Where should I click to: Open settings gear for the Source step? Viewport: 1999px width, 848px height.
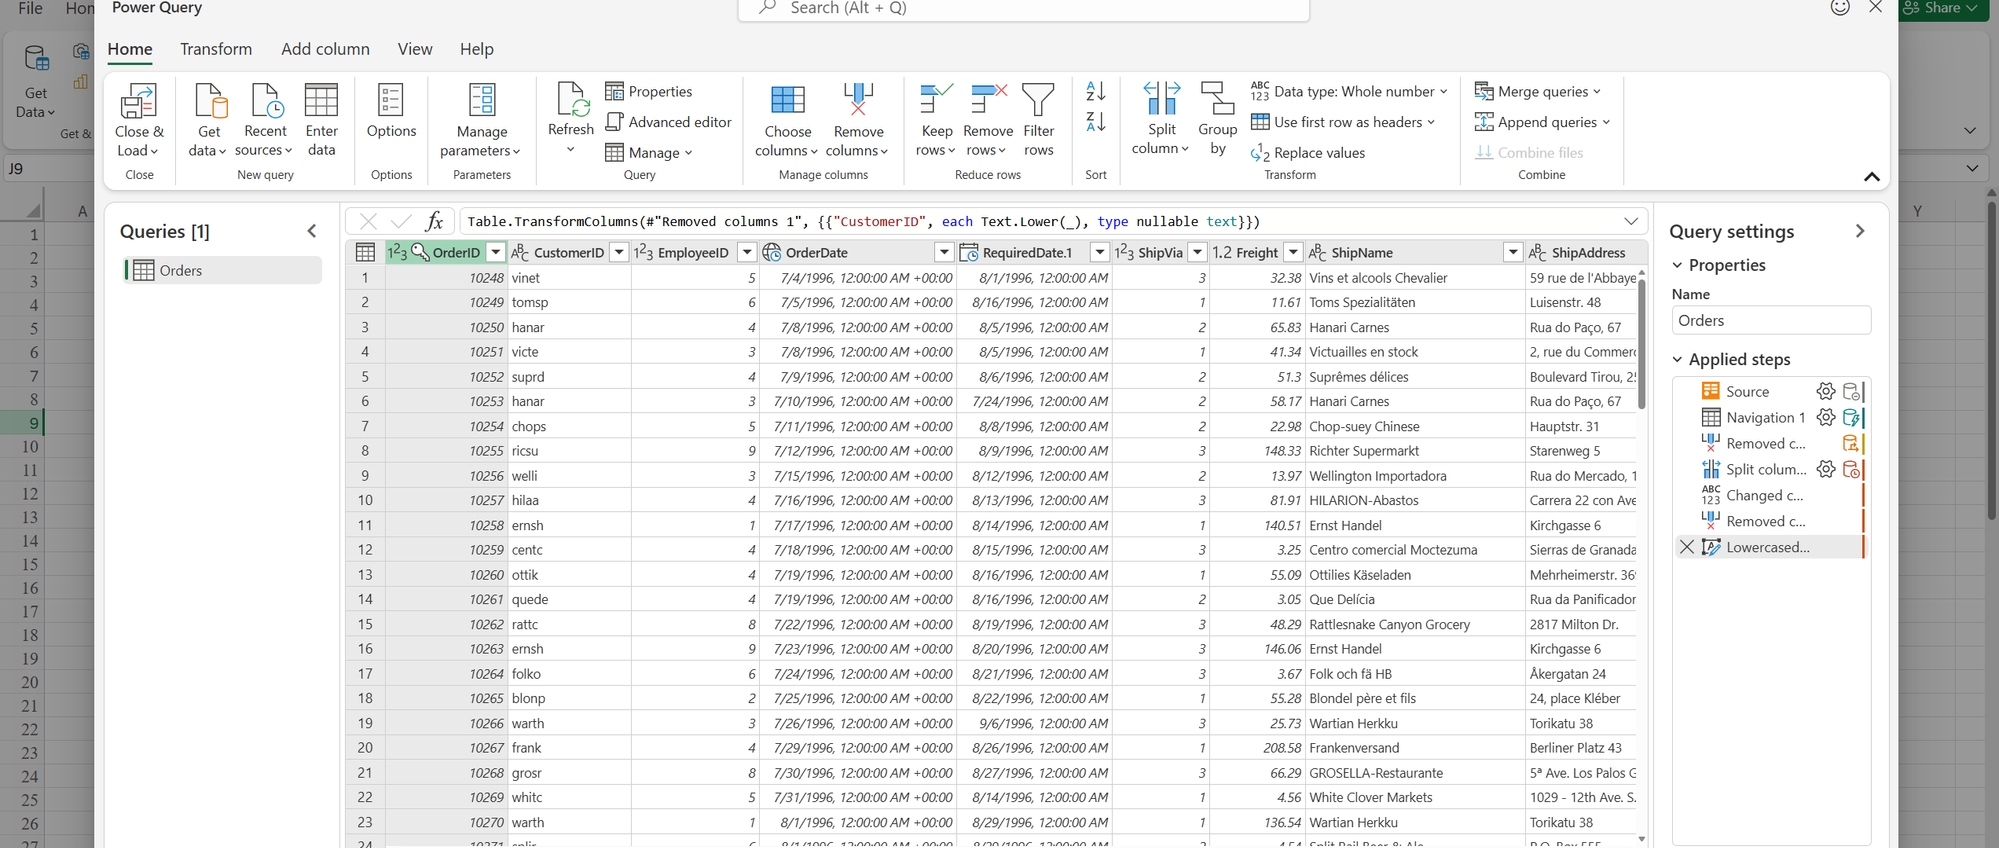click(x=1825, y=392)
